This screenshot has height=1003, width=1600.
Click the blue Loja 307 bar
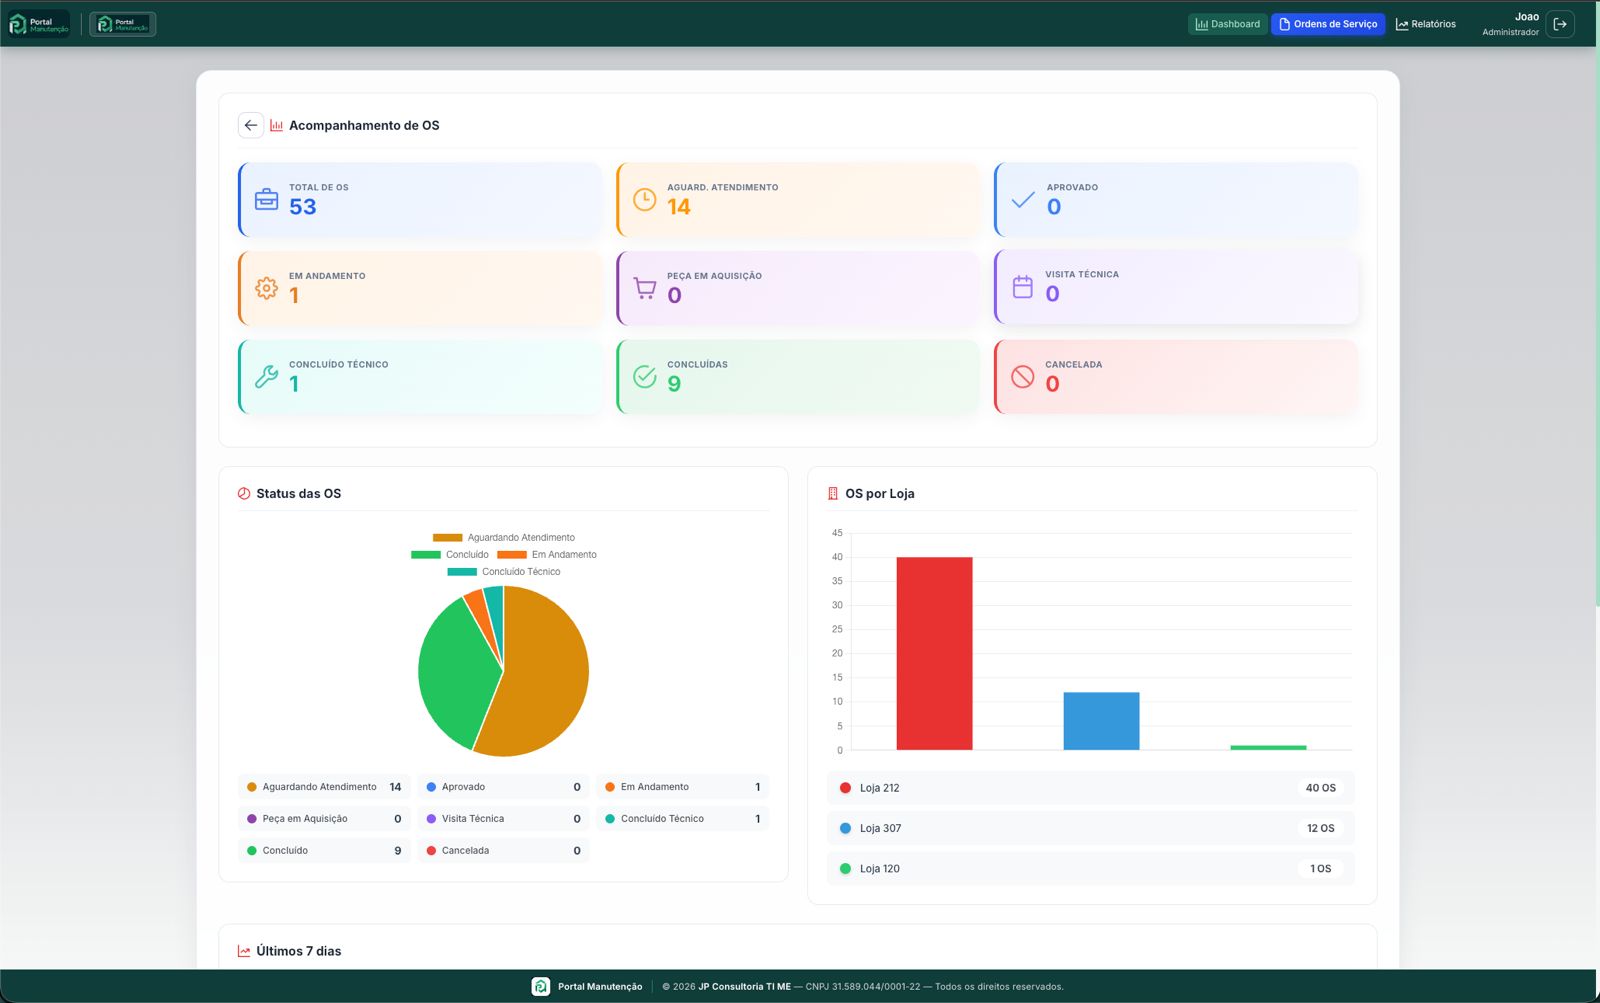click(1101, 721)
